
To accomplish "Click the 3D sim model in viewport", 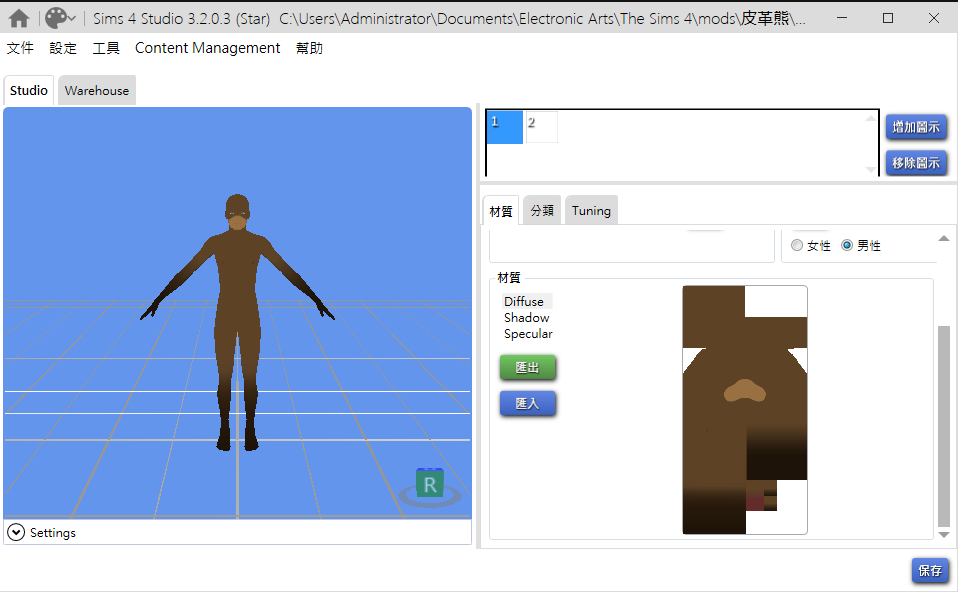I will point(238,323).
